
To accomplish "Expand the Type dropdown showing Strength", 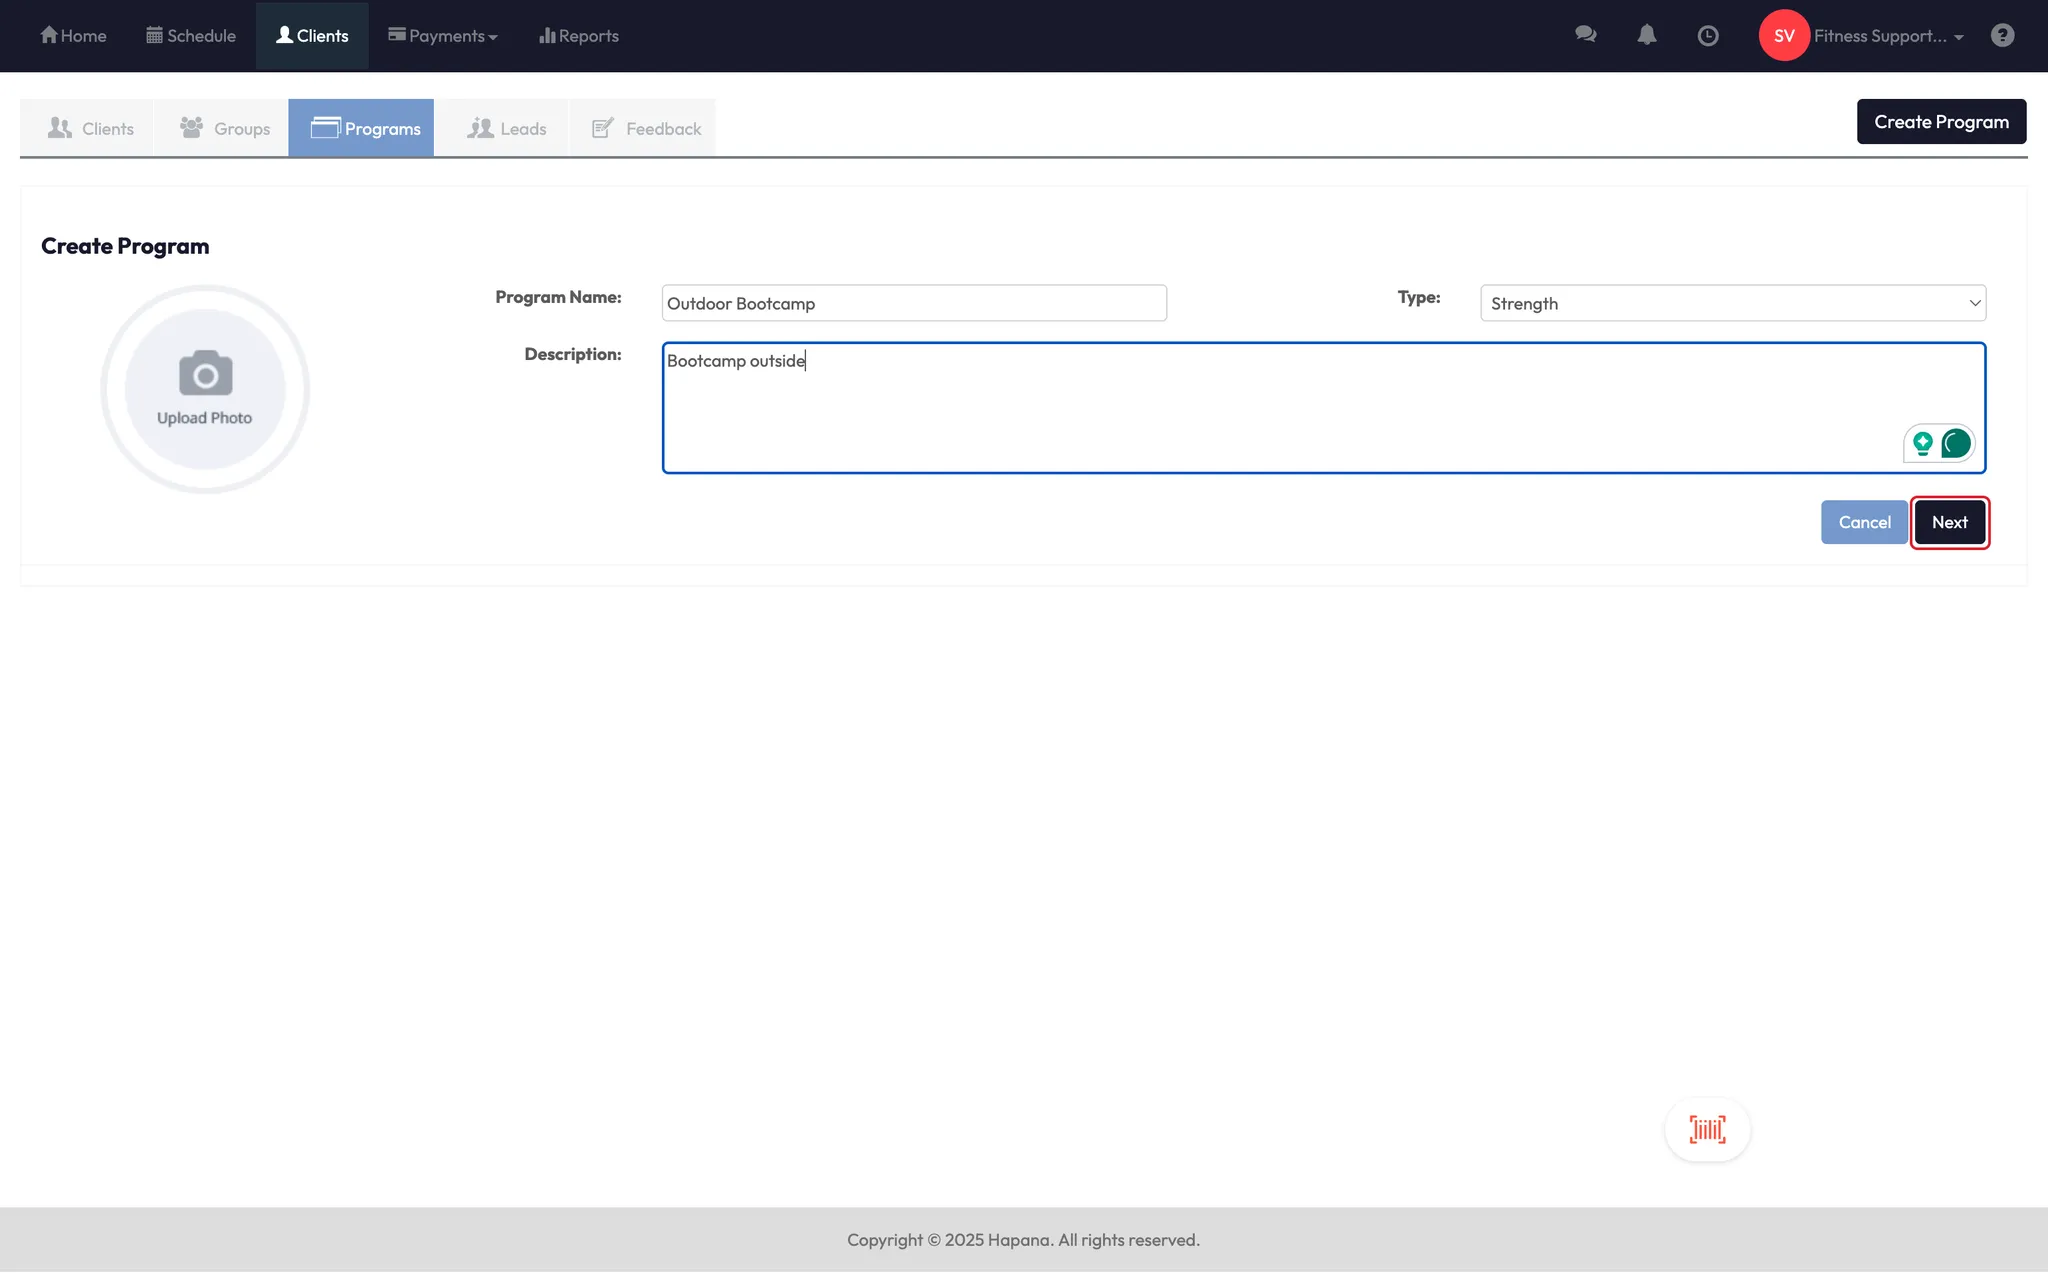I will click(x=1732, y=303).
